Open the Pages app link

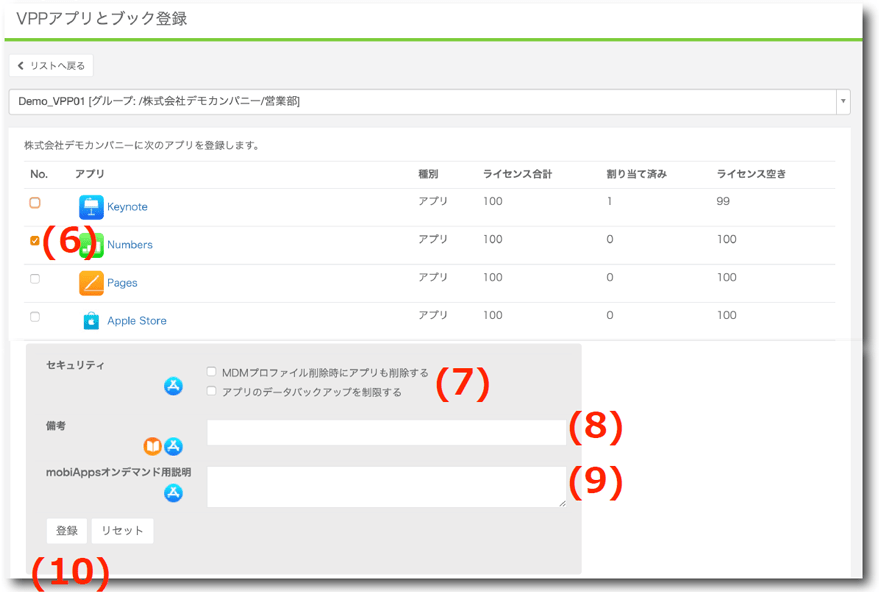122,283
